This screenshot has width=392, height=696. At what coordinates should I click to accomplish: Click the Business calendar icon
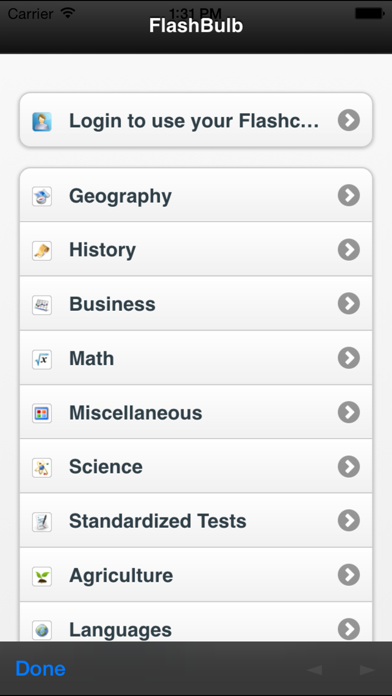[42, 305]
